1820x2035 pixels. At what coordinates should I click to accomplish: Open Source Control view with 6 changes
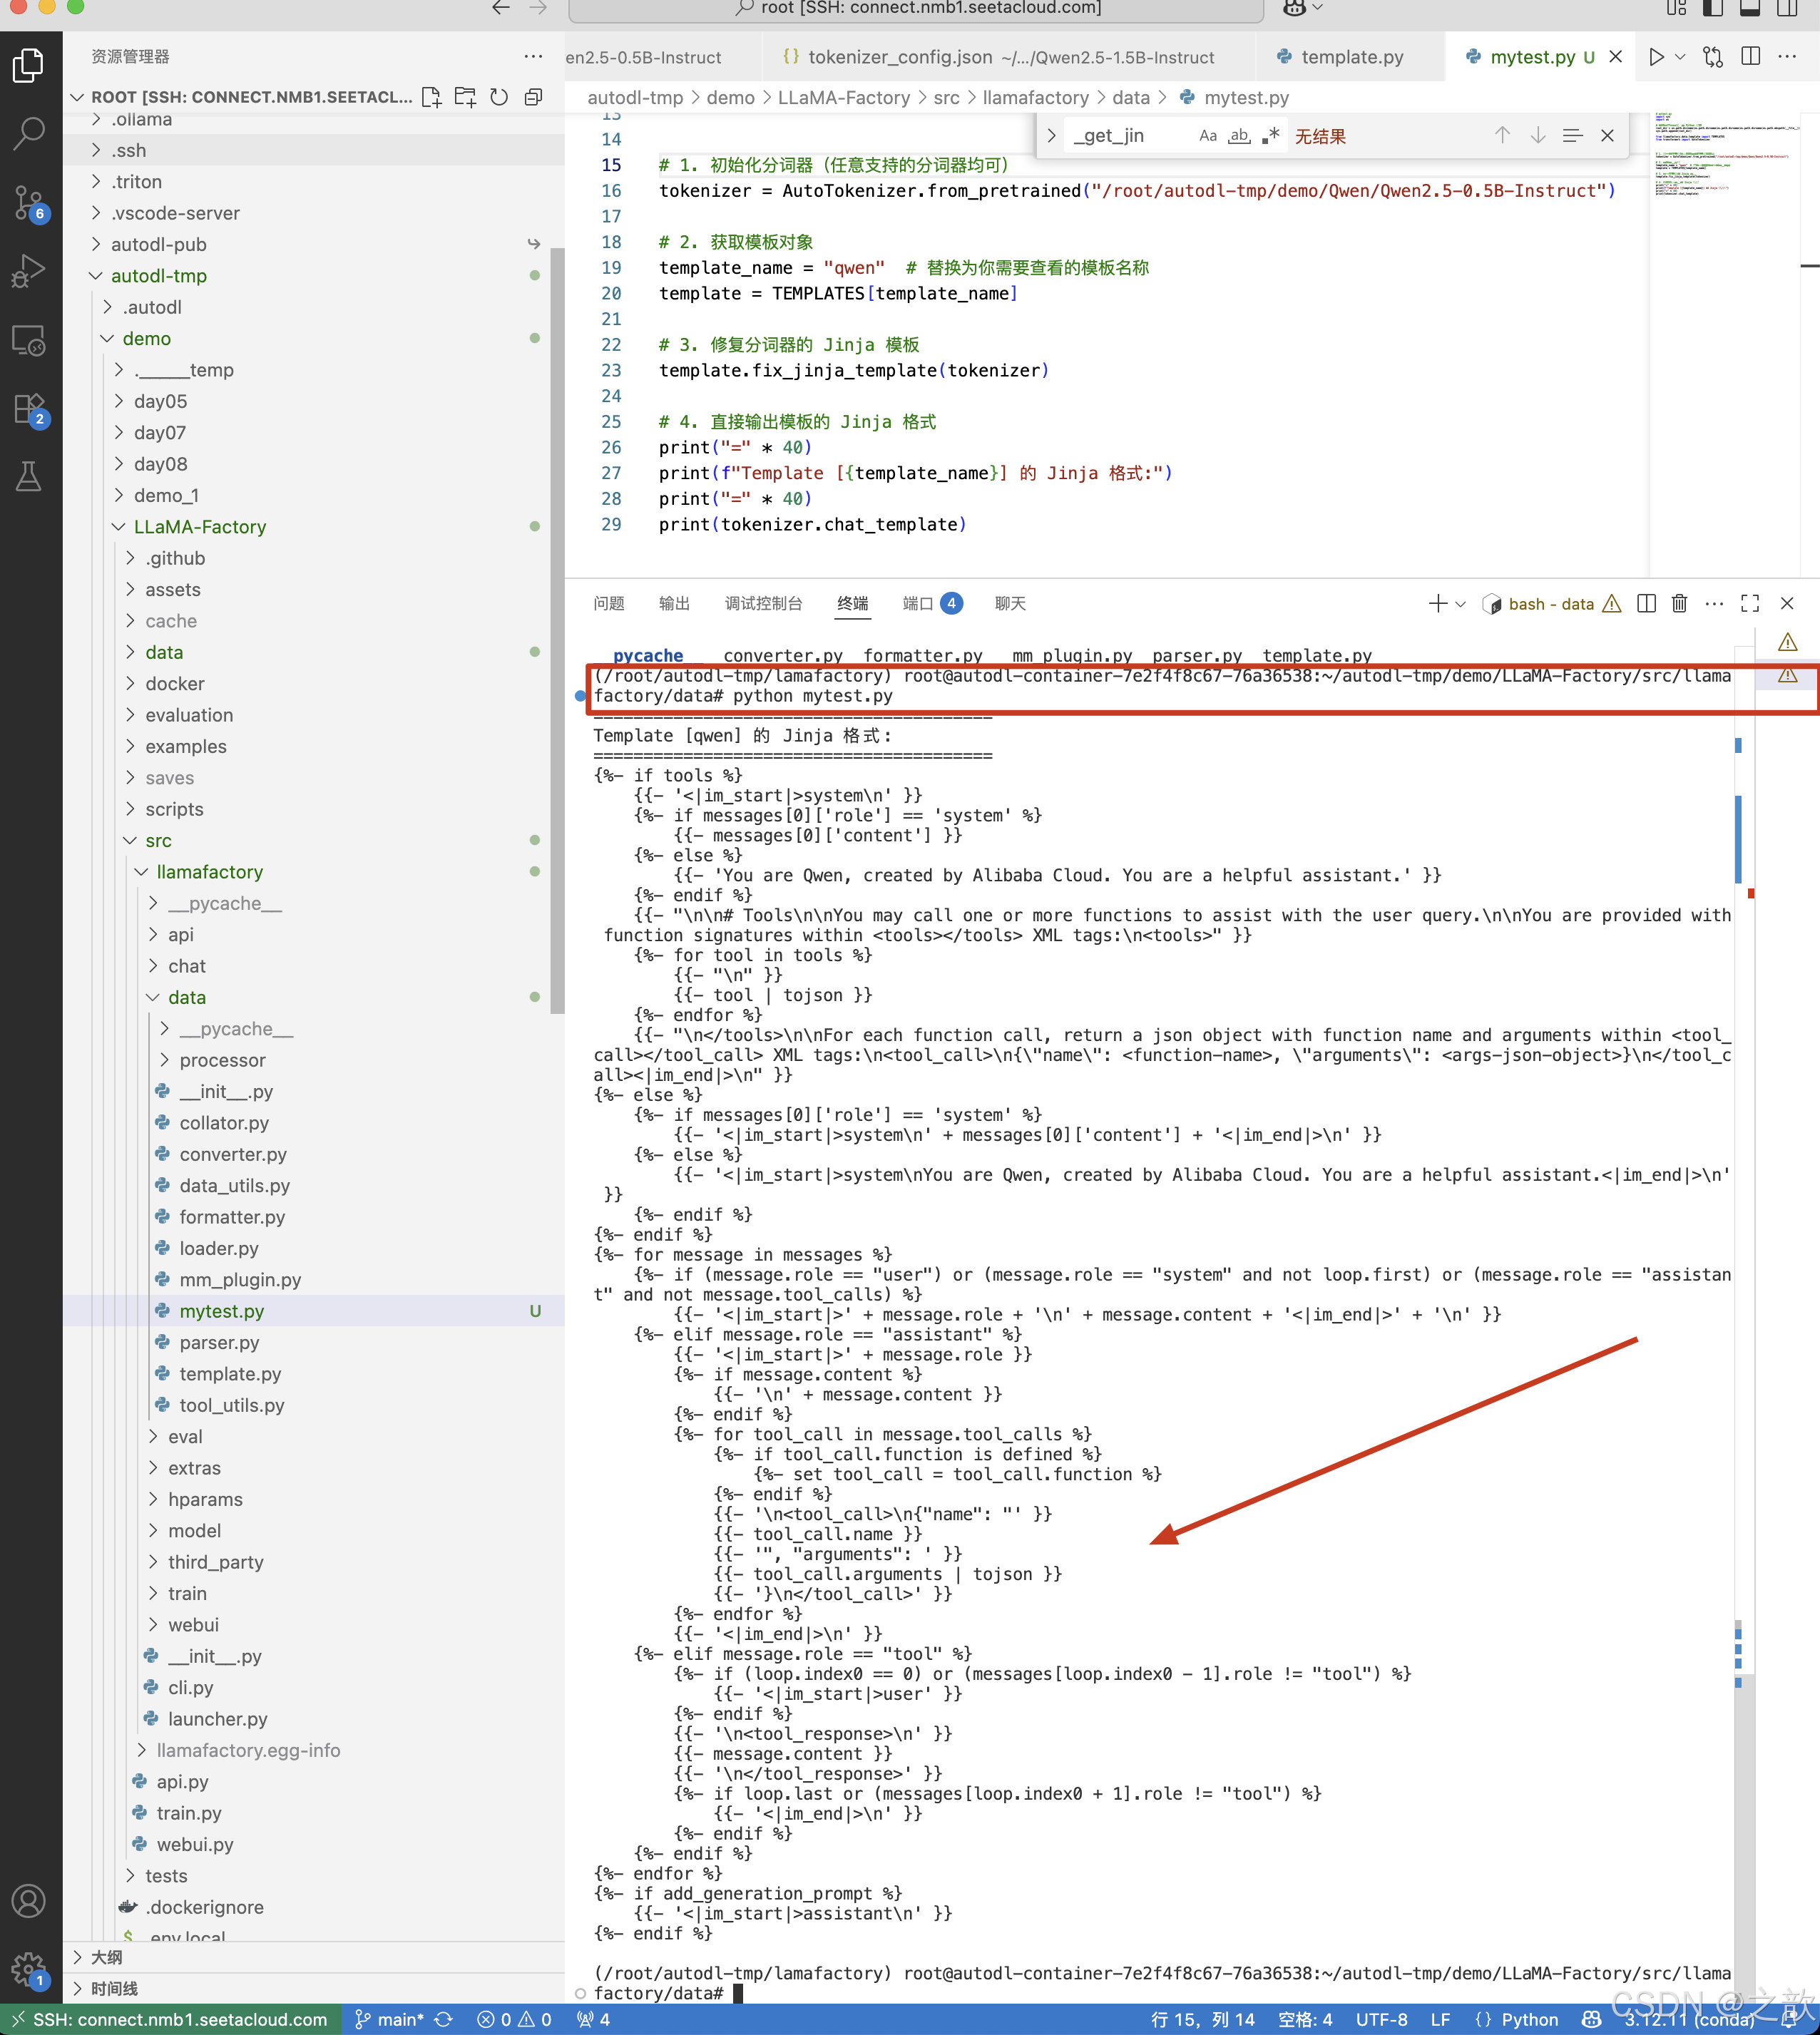coord(29,203)
